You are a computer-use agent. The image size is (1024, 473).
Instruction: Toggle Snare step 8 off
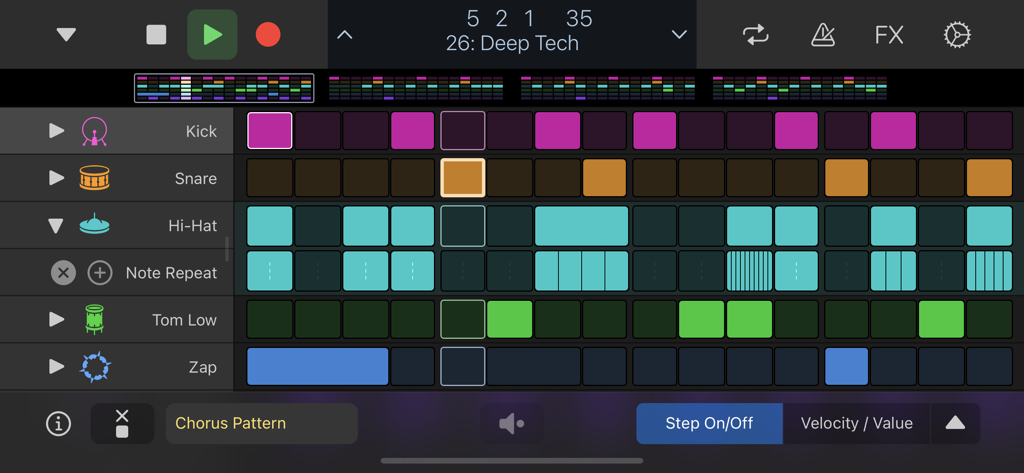[x=605, y=178]
